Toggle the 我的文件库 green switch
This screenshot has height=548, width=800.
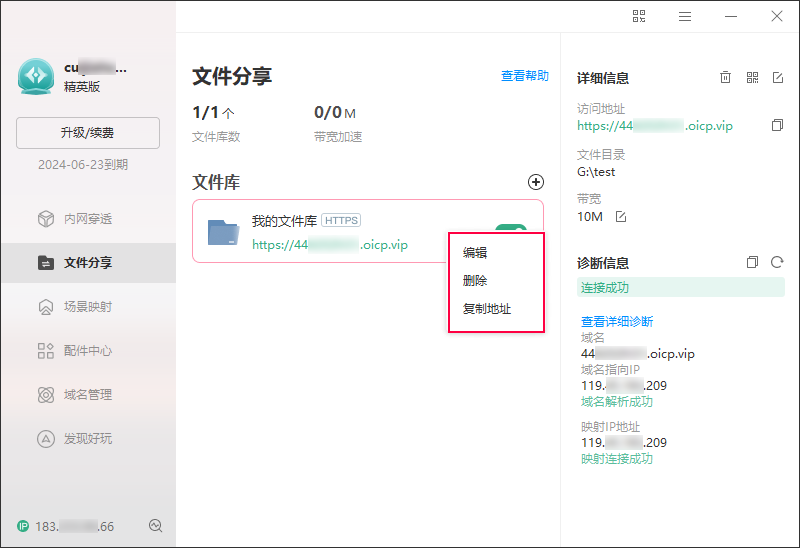(511, 229)
